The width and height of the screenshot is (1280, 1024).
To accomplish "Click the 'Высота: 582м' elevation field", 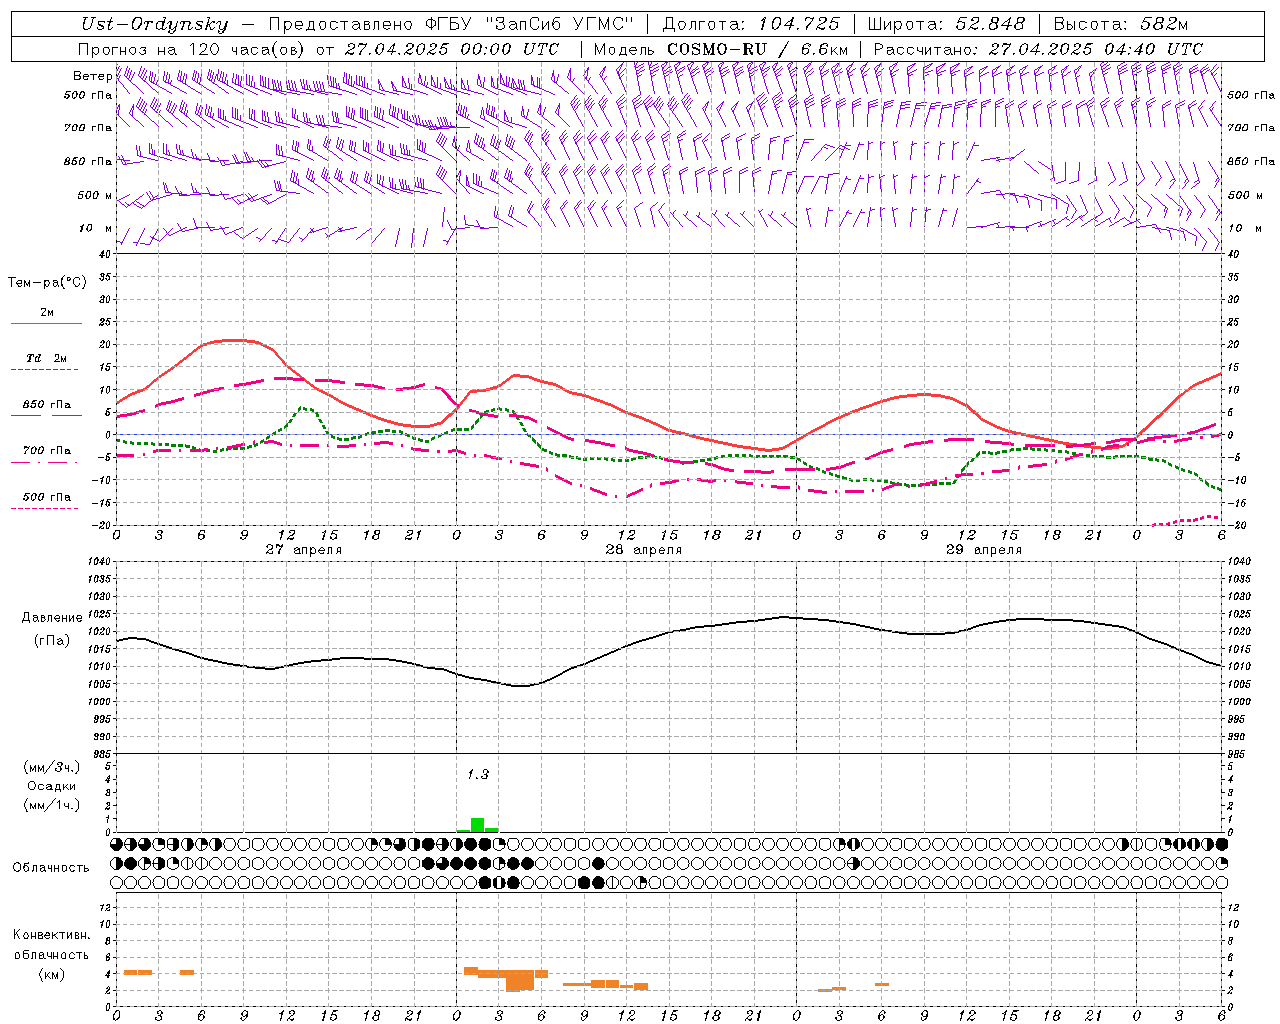I will point(1121,24).
